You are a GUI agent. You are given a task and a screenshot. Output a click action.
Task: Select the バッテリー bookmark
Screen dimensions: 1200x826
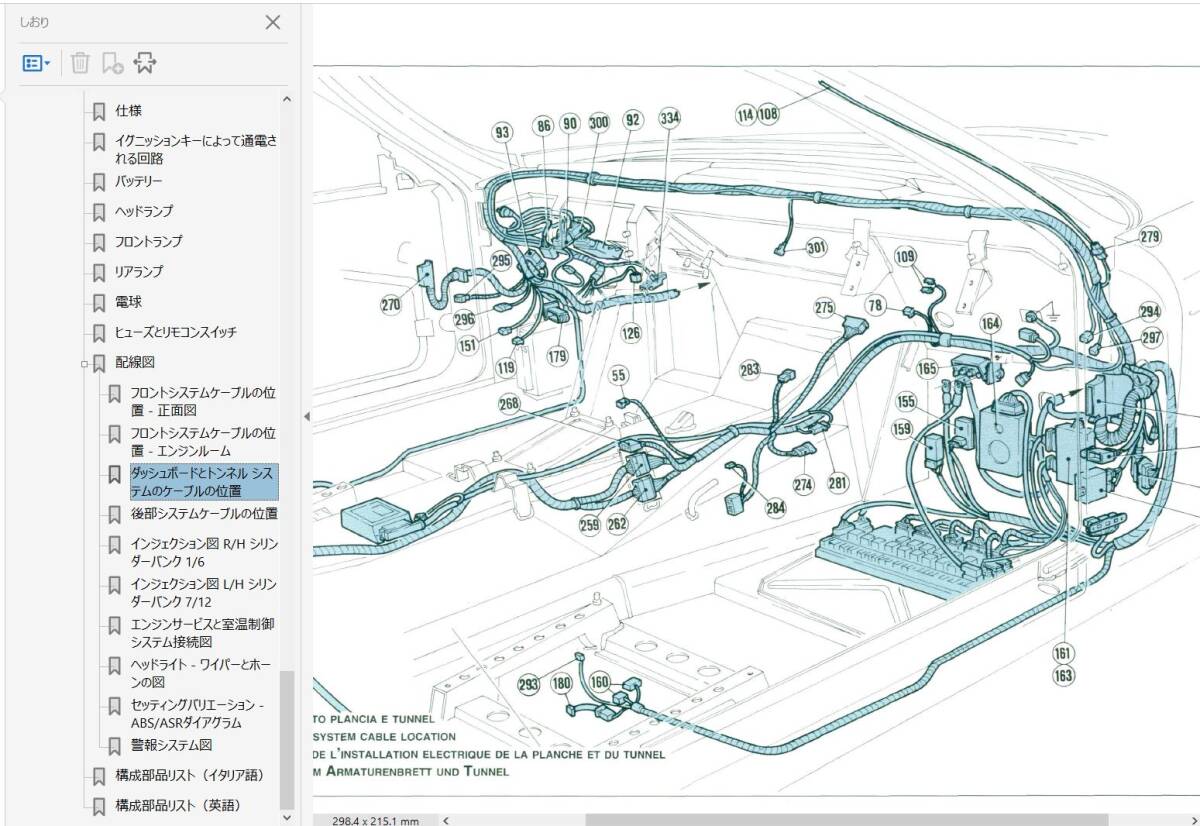138,181
